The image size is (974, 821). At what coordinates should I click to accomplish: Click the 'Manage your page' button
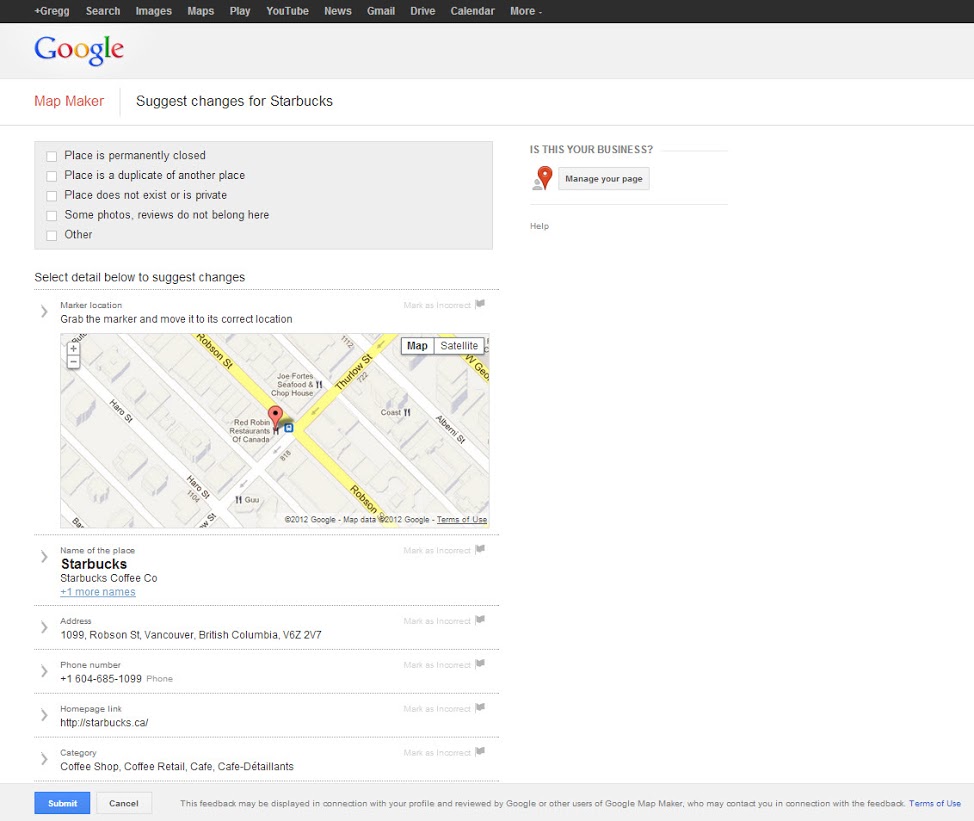point(604,179)
